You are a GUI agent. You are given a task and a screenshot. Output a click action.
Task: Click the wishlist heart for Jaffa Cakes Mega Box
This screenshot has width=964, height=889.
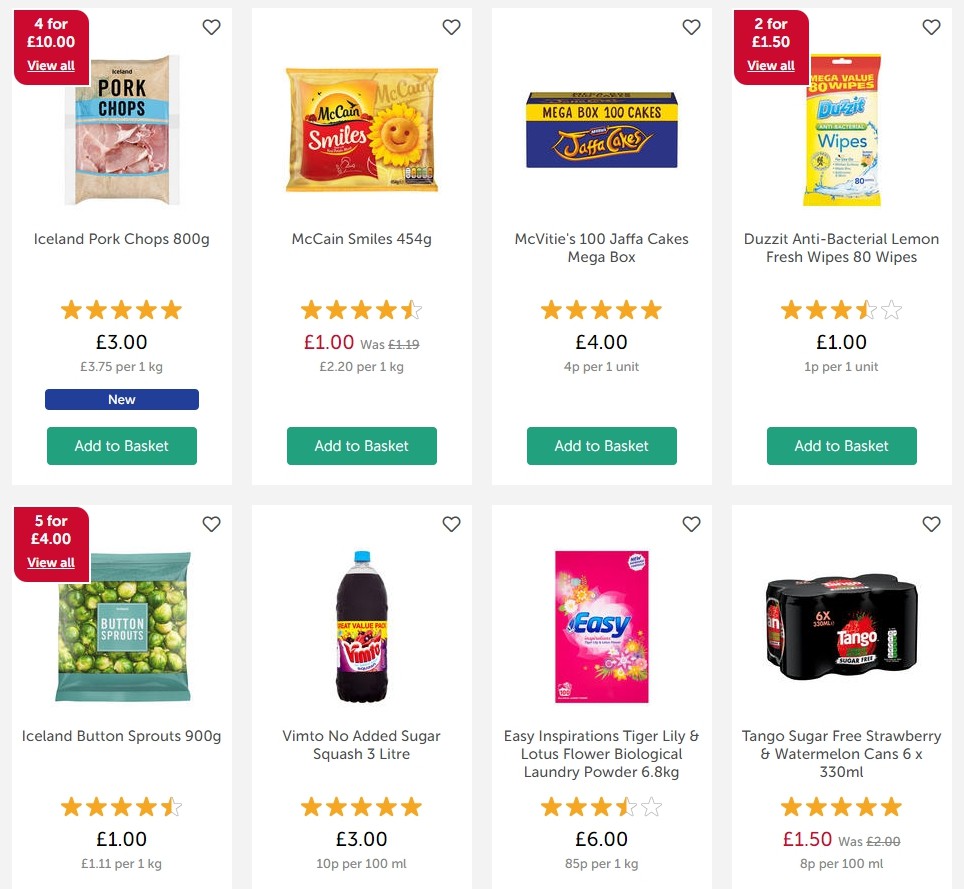coord(691,27)
